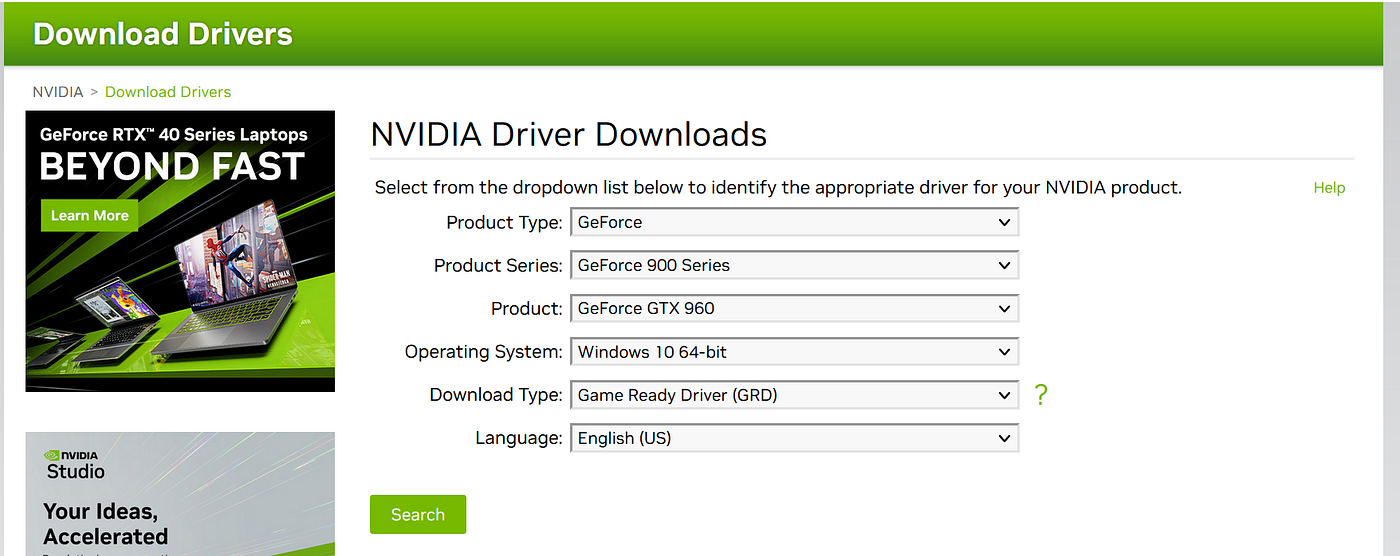Click the Download Drivers breadcrumb link

pos(168,92)
